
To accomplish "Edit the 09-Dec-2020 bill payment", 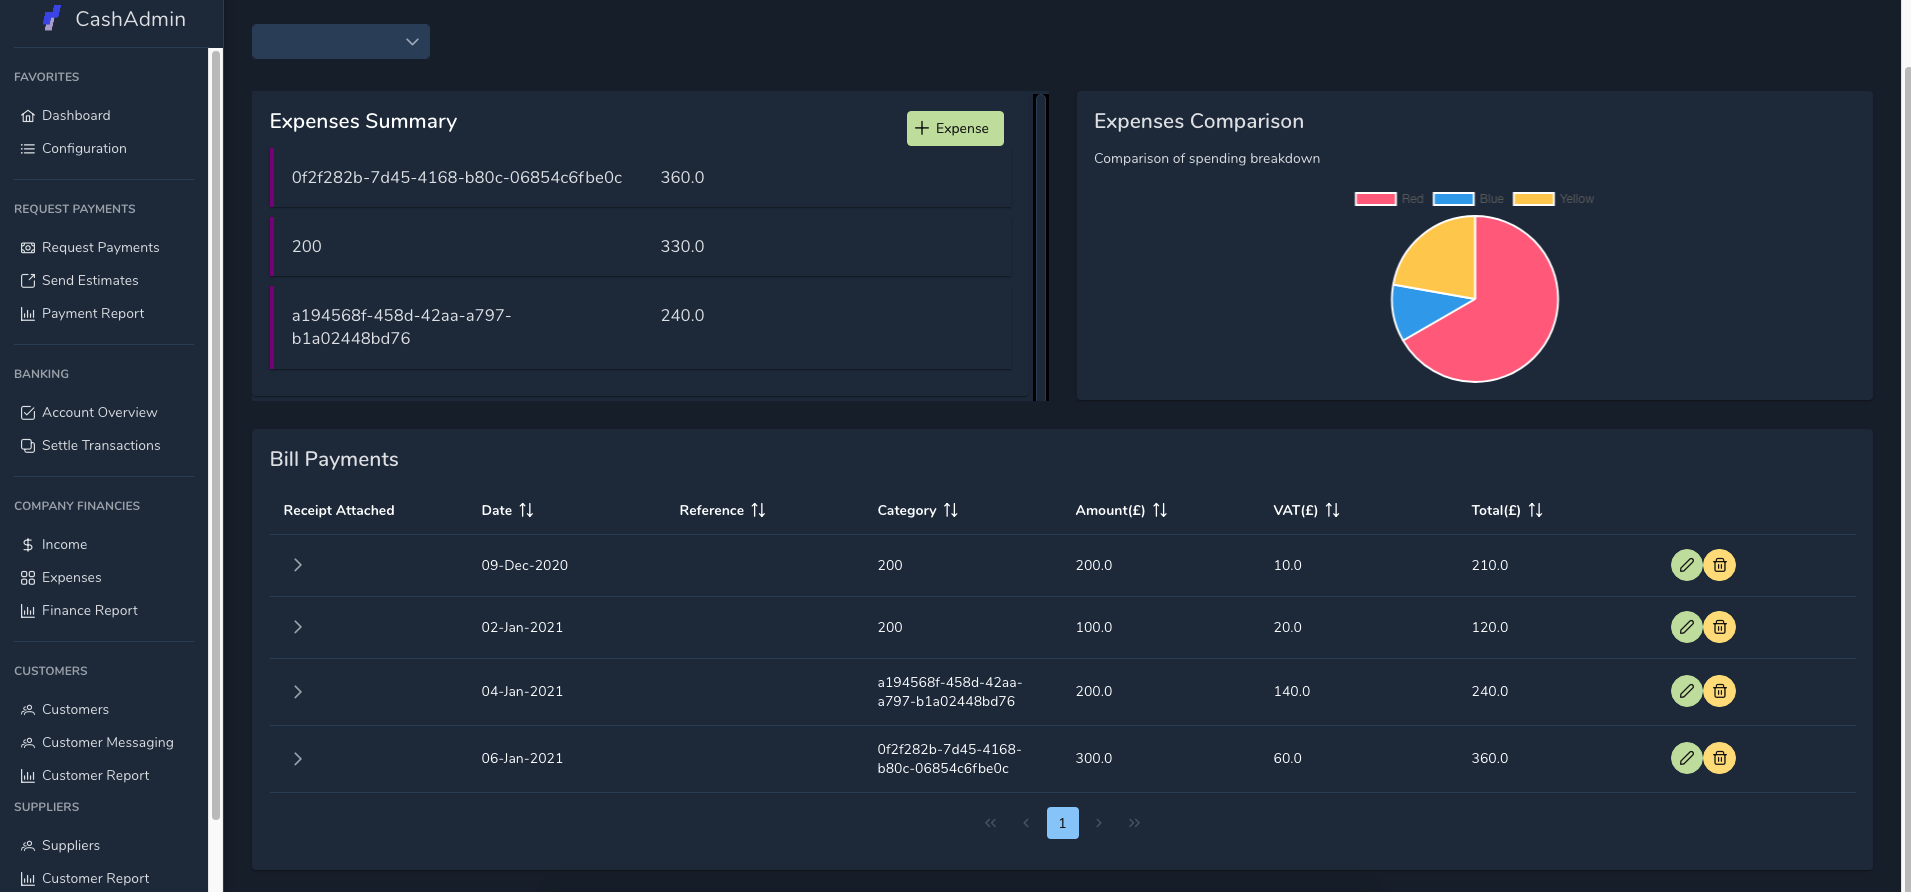I will click(x=1686, y=565).
